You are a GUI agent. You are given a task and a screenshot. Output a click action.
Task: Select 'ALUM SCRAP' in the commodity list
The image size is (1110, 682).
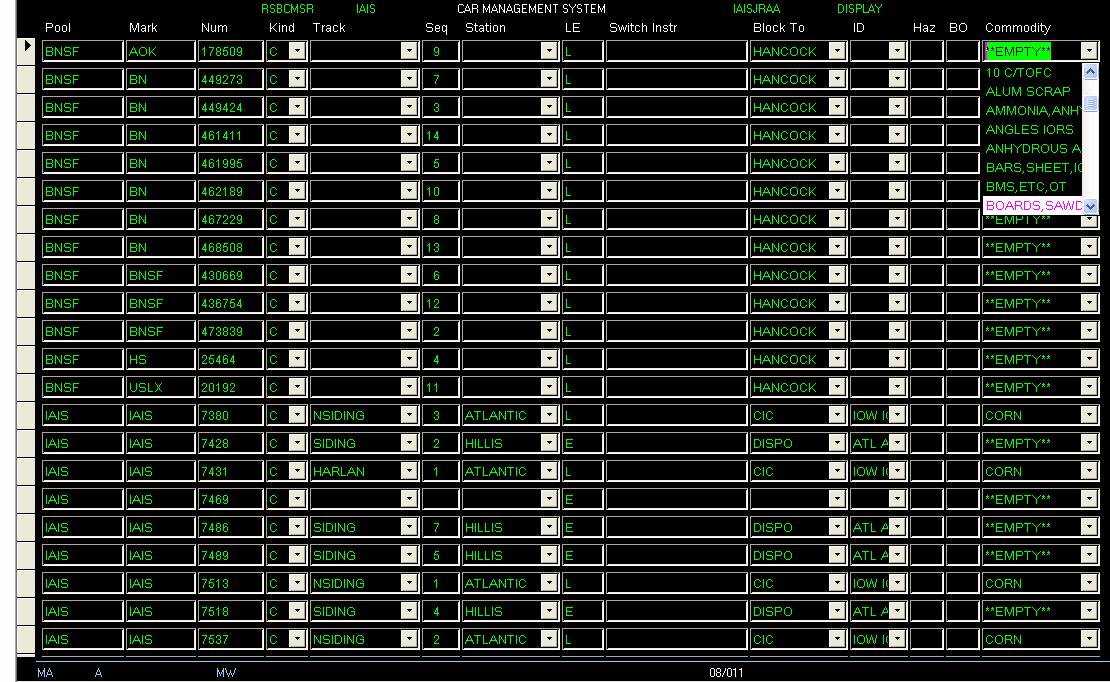click(1032, 91)
